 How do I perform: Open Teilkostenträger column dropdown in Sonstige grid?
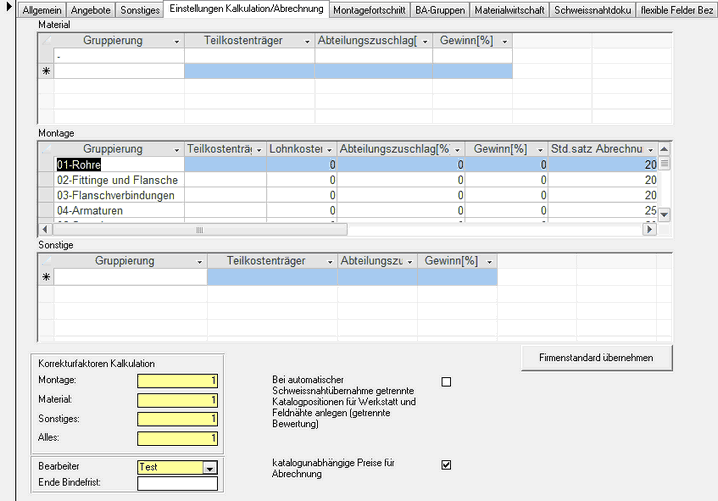click(x=328, y=261)
